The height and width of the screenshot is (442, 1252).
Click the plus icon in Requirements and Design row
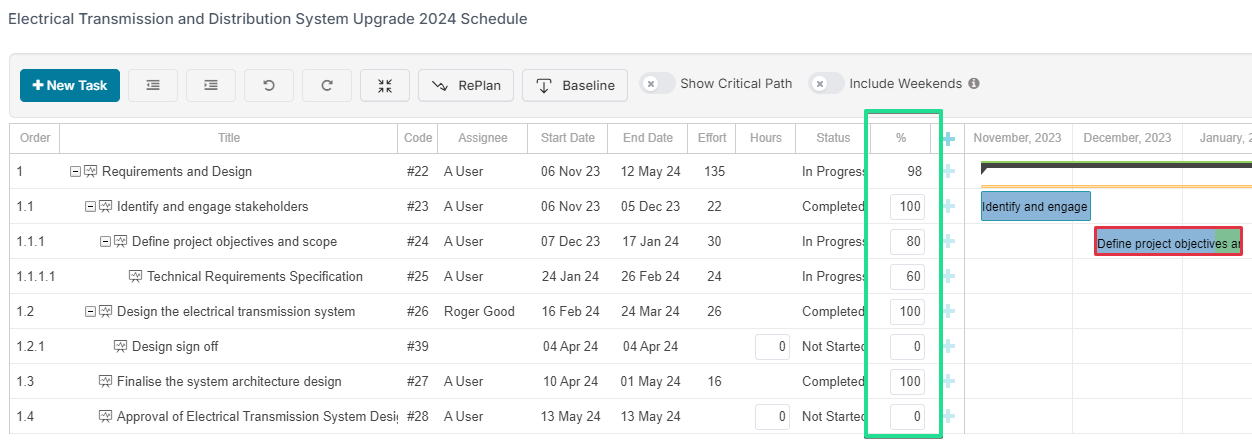(948, 172)
